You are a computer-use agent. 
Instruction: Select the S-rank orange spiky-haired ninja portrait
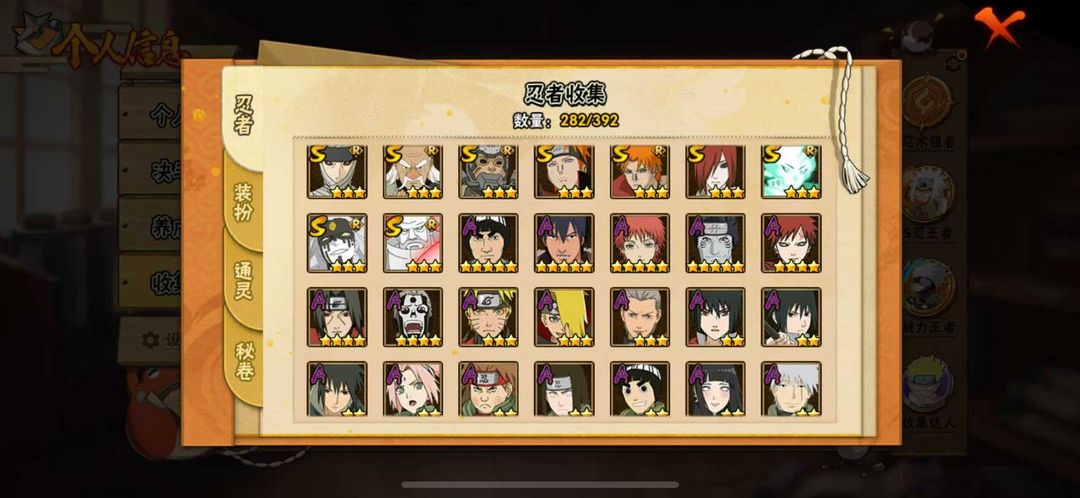(640, 172)
